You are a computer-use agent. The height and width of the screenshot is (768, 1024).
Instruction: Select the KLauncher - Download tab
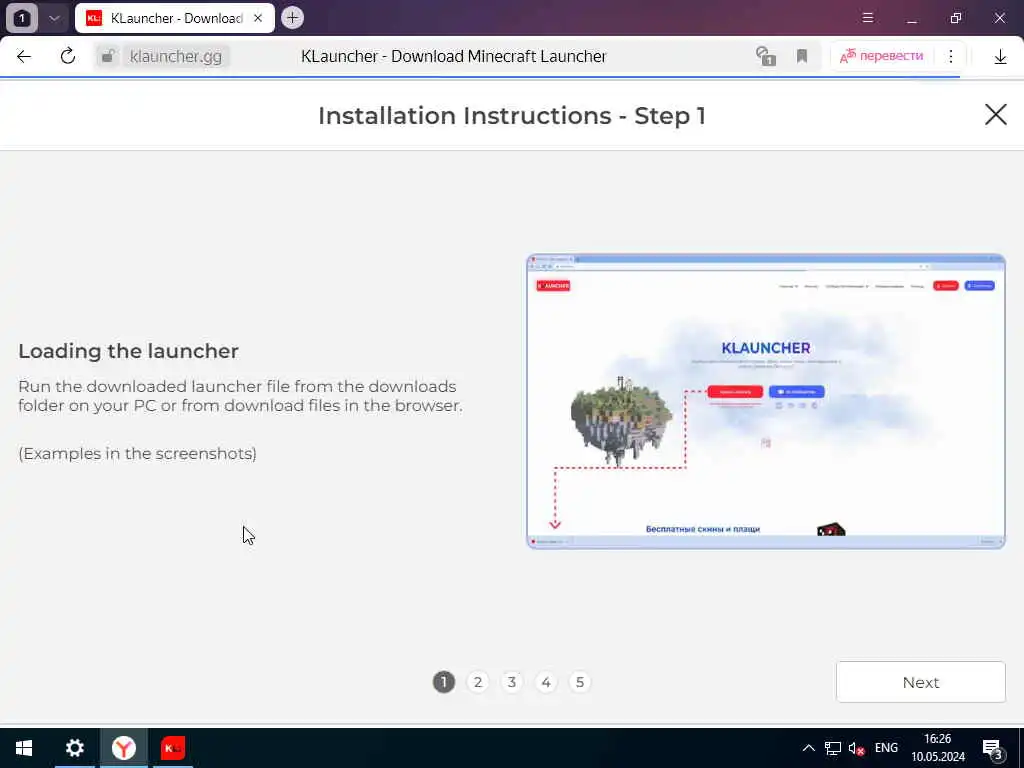(174, 18)
